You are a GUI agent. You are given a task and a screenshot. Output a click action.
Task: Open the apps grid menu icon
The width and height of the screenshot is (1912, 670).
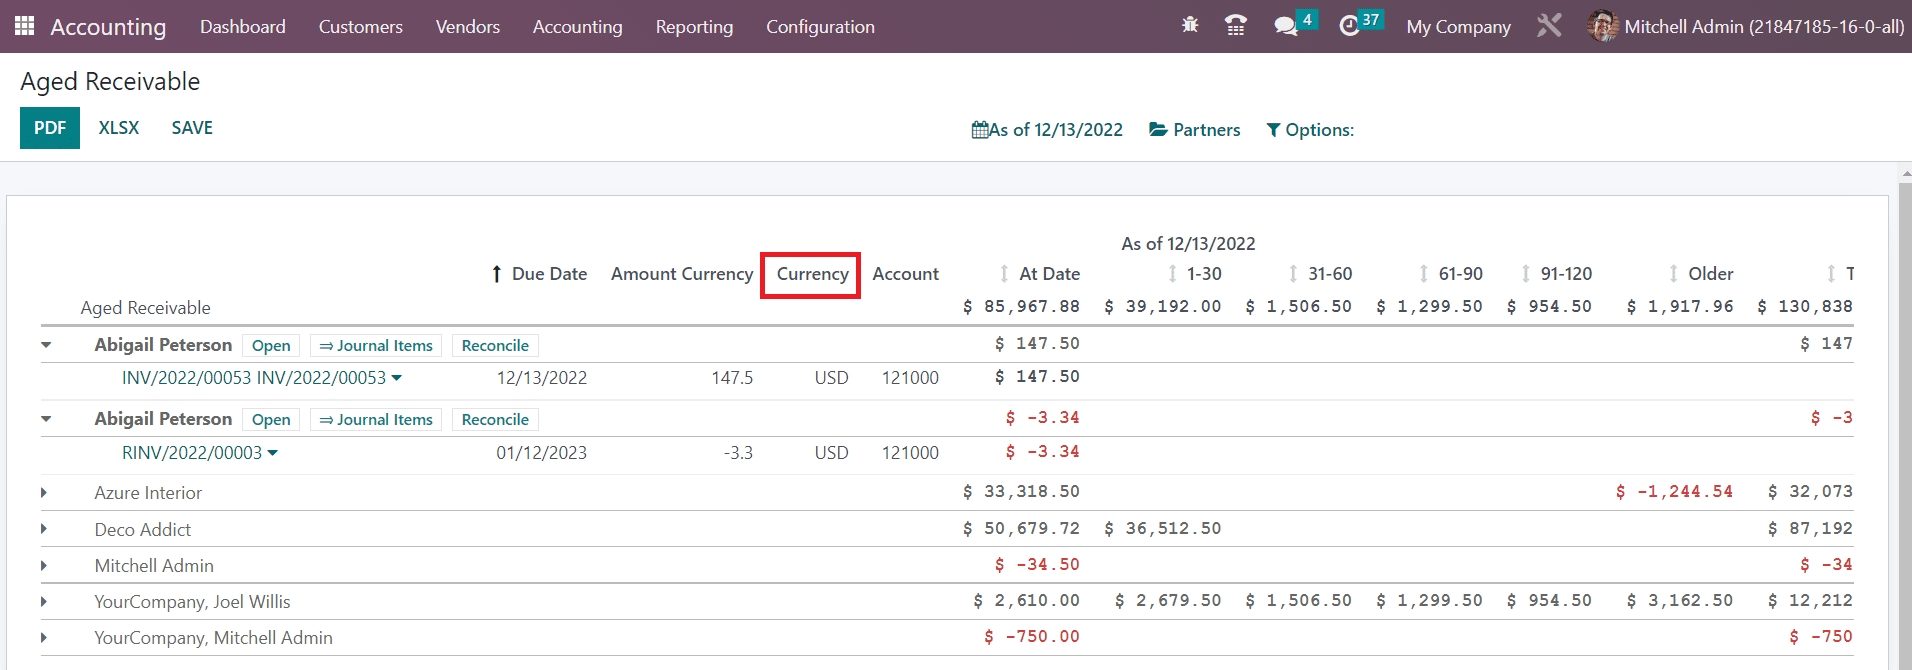[x=24, y=26]
